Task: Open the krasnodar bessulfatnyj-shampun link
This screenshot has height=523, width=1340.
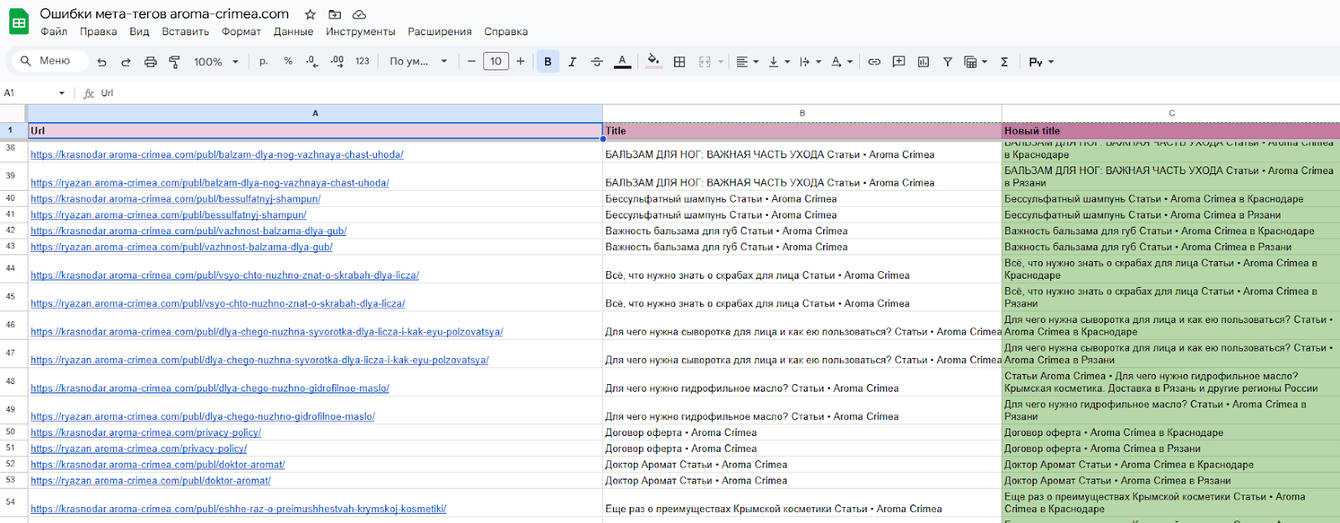Action: click(x=169, y=199)
